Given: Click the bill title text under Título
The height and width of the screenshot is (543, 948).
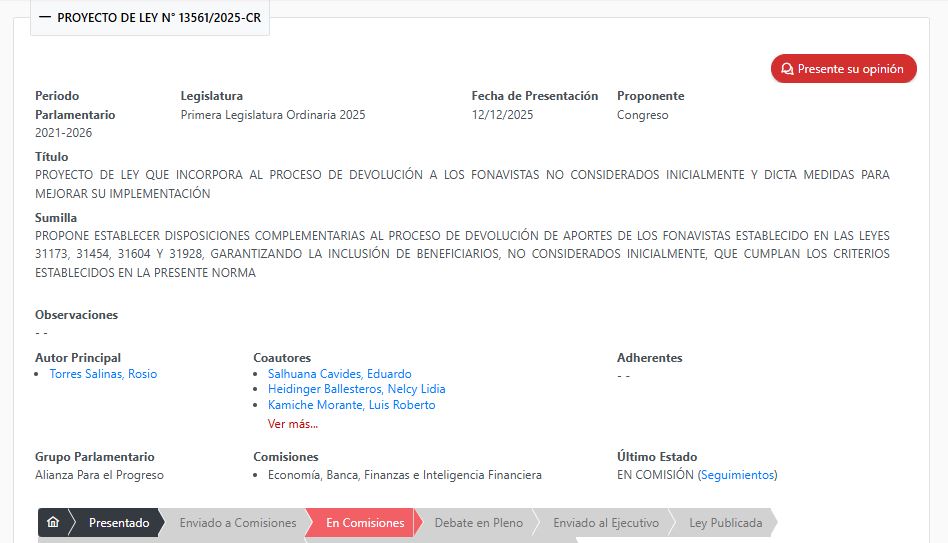Looking at the screenshot, I should click(462, 184).
